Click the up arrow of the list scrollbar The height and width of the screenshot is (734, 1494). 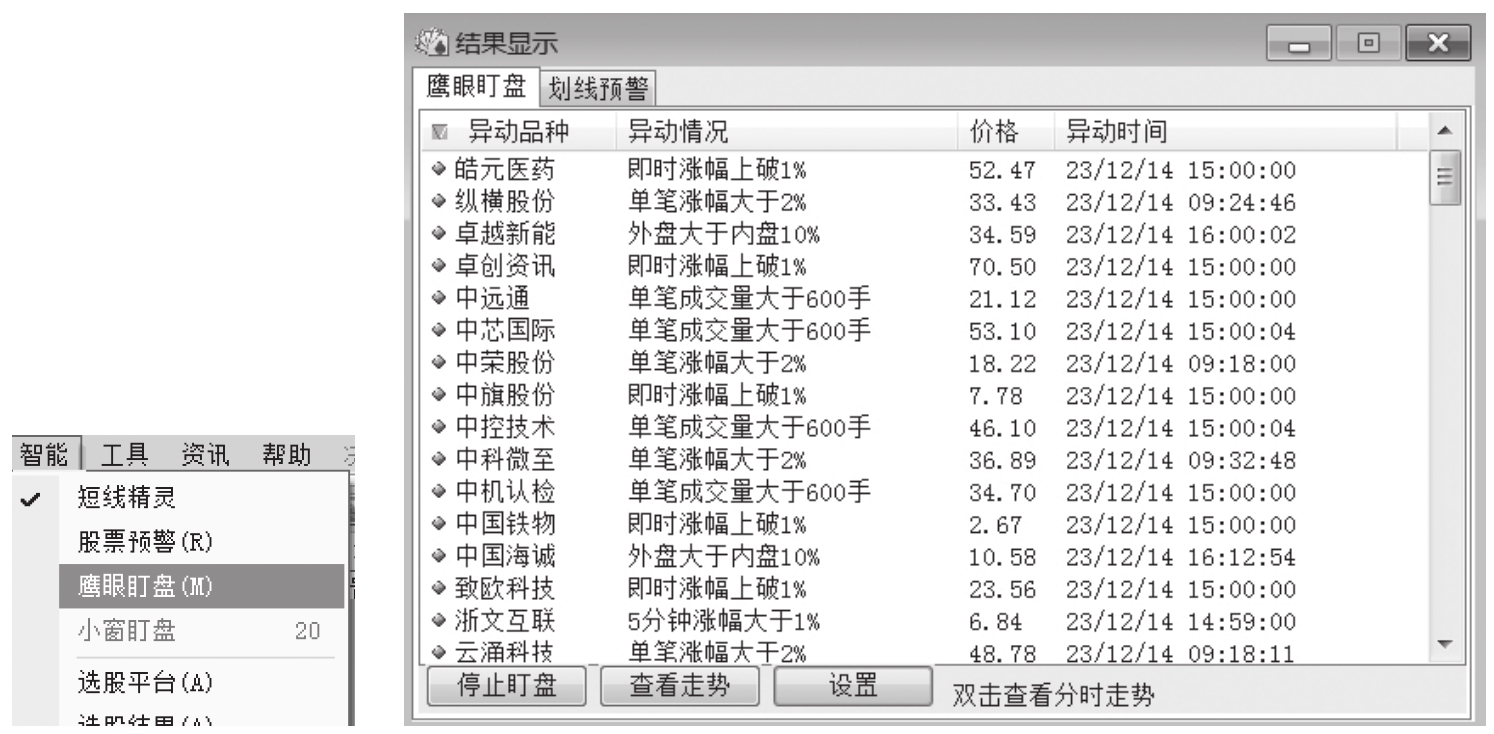point(1446,130)
